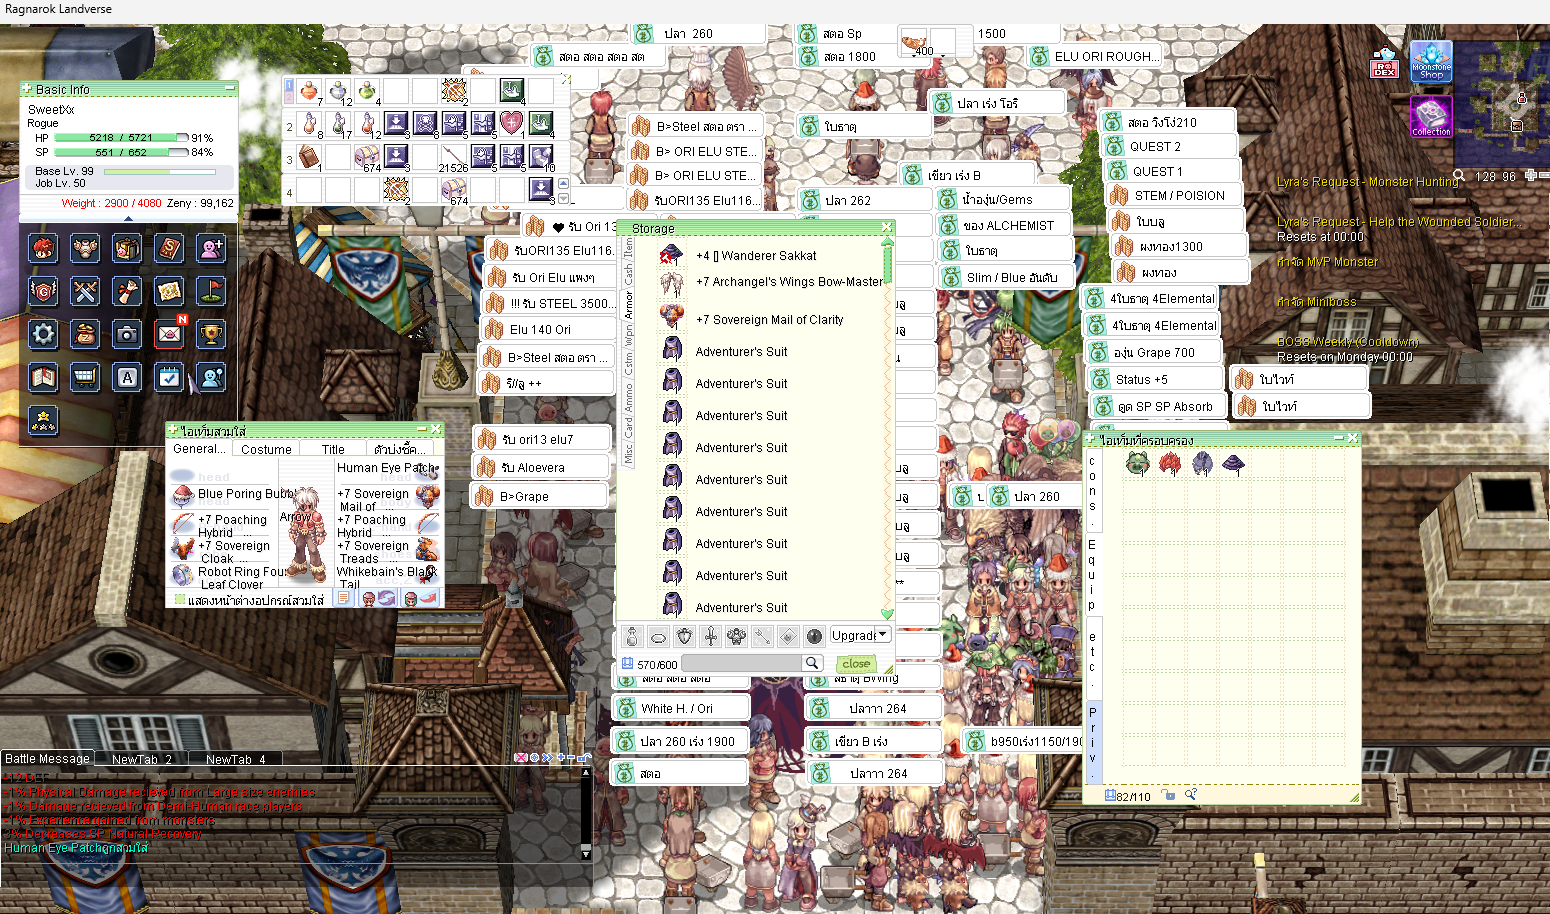Switch to the Title equipment tab

333,449
